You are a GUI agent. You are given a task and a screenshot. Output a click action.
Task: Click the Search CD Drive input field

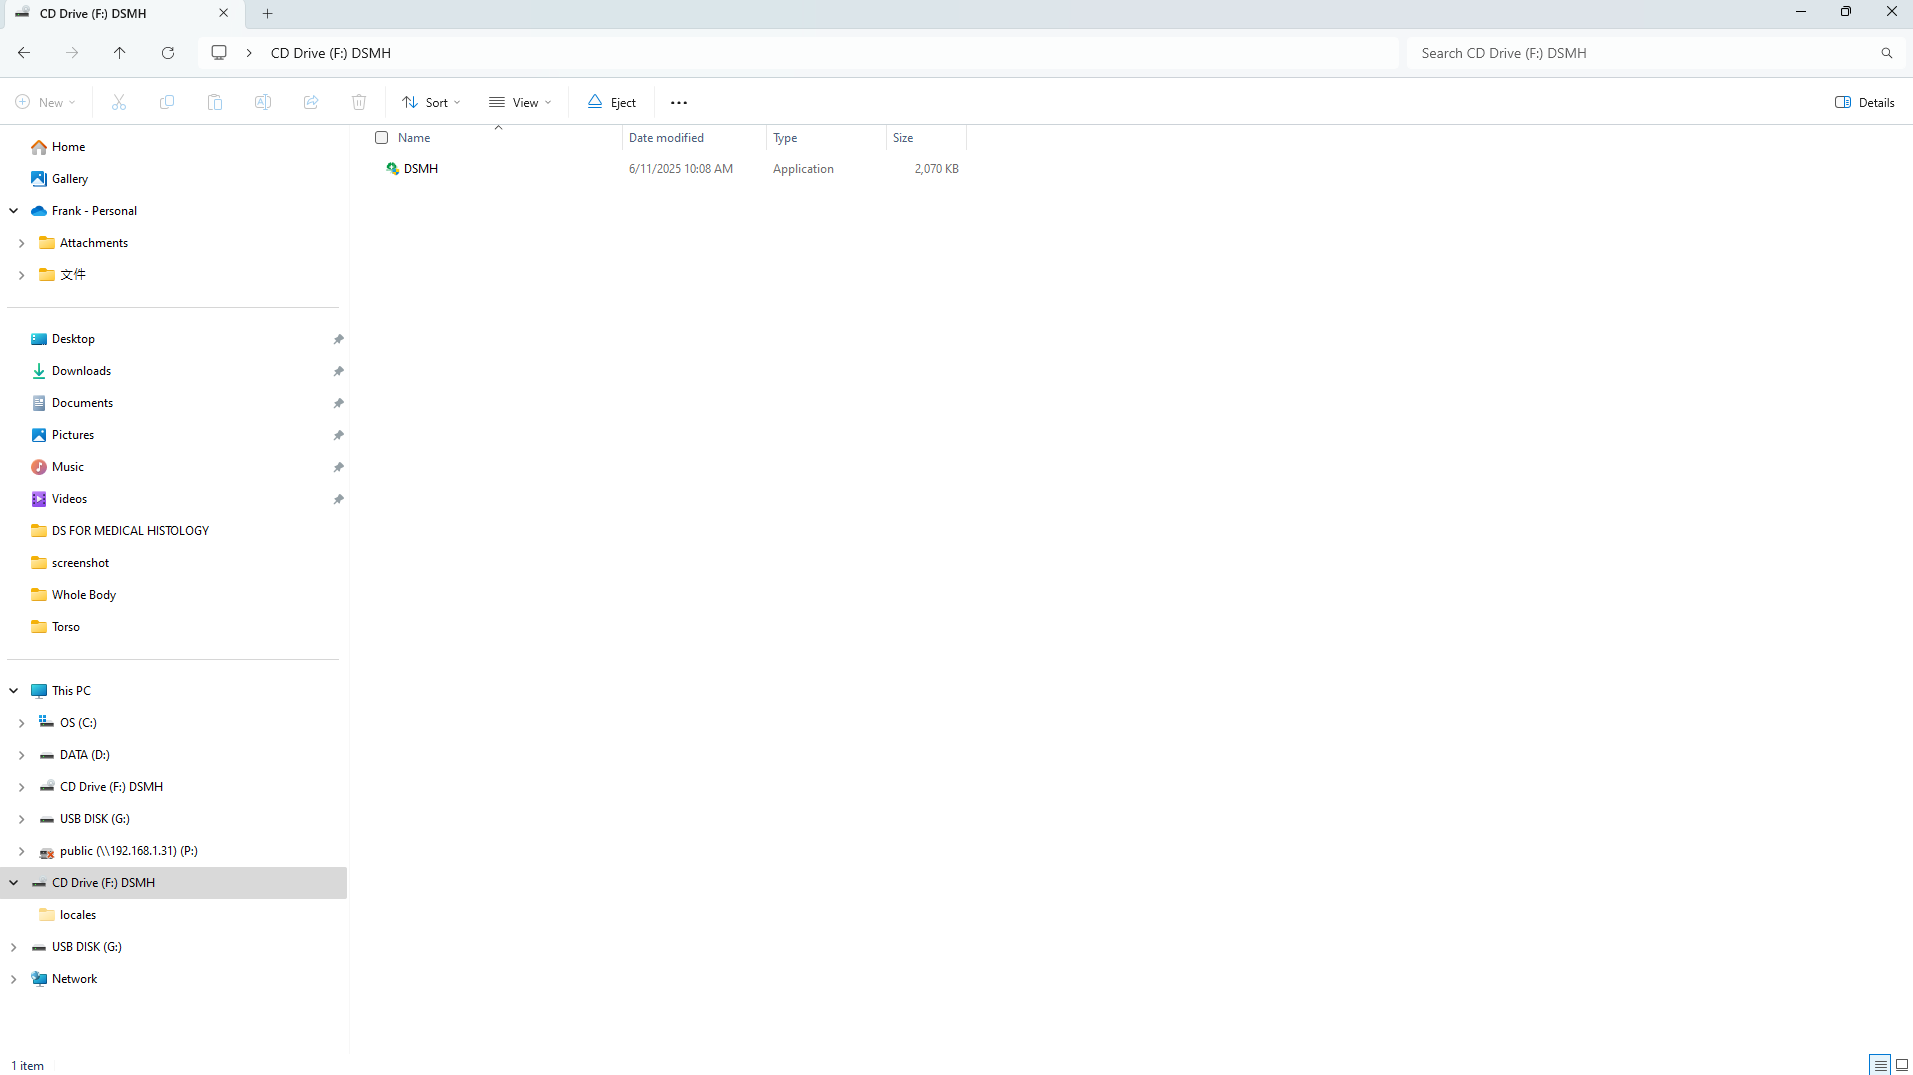click(1640, 53)
